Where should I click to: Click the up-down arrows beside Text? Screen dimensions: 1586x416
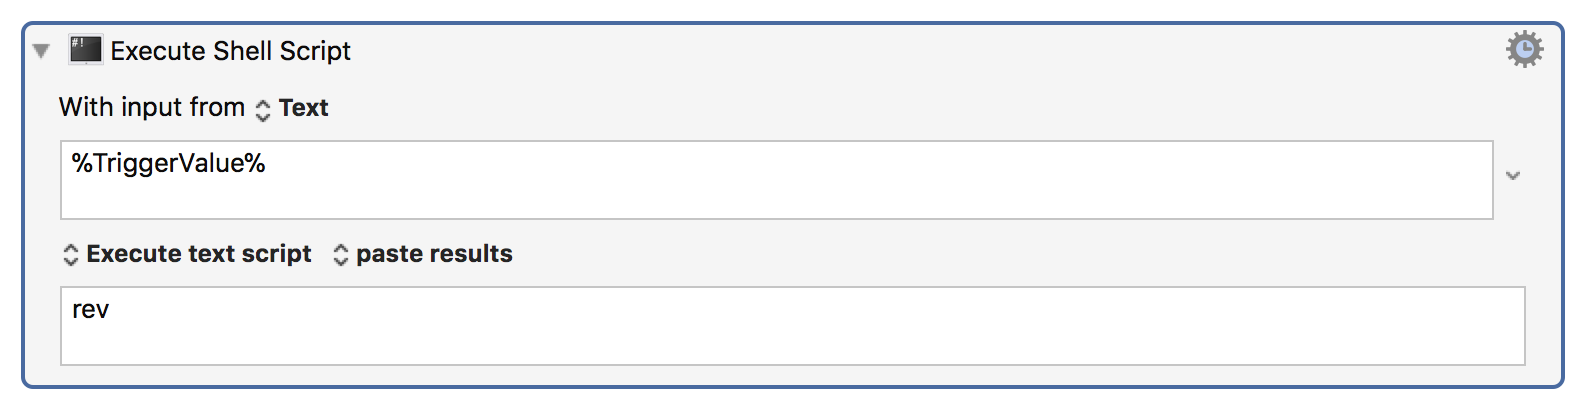[263, 109]
